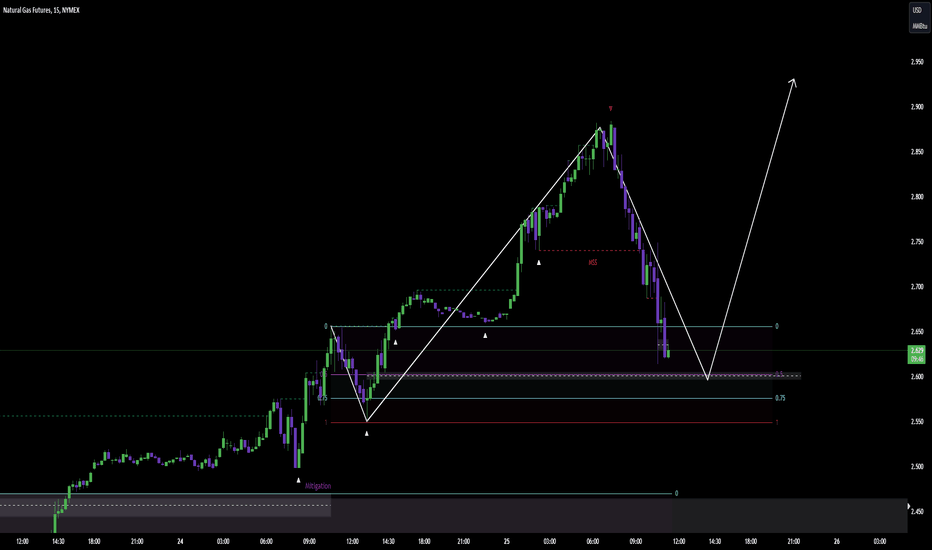Click the red triangle marker above the peak
This screenshot has width=932, height=550.
point(610,109)
